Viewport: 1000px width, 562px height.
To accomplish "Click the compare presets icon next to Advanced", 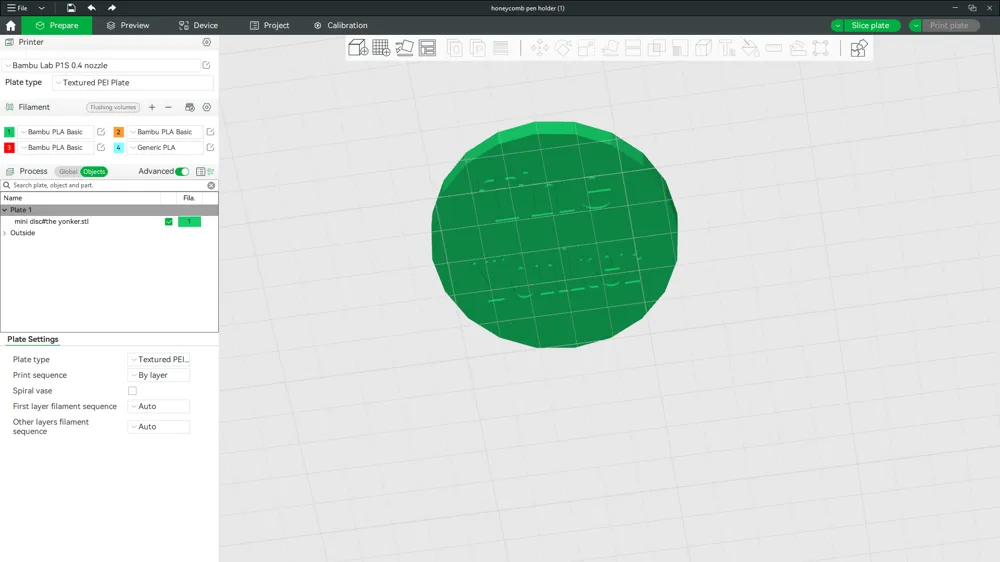I will pyautogui.click(x=211, y=172).
